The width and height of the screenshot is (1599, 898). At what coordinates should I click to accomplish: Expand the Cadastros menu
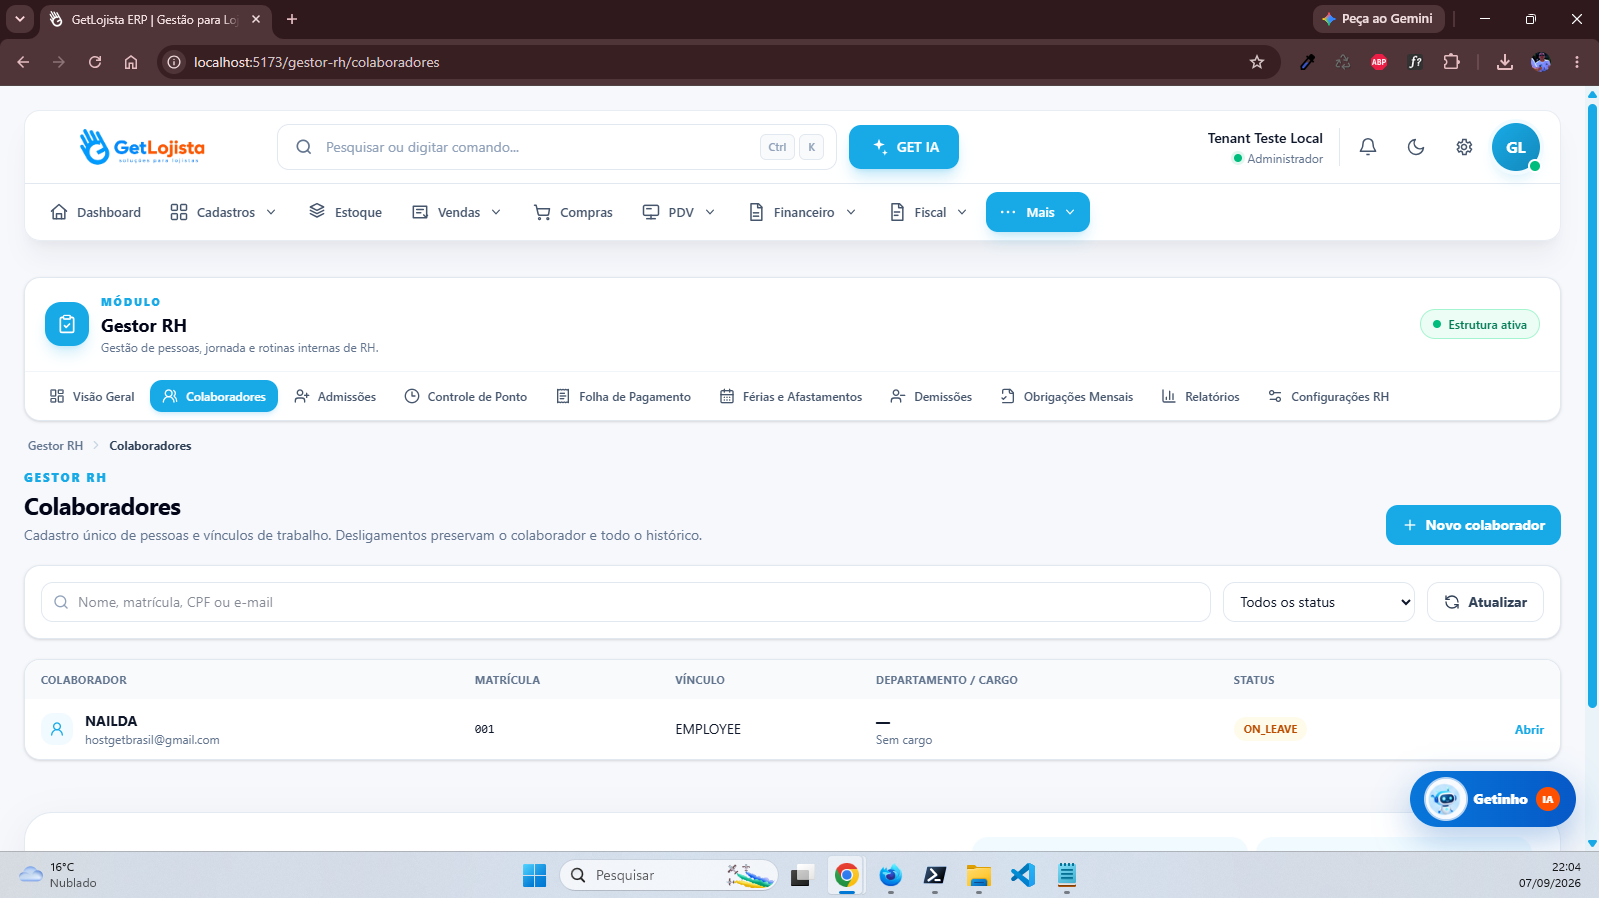click(x=223, y=212)
